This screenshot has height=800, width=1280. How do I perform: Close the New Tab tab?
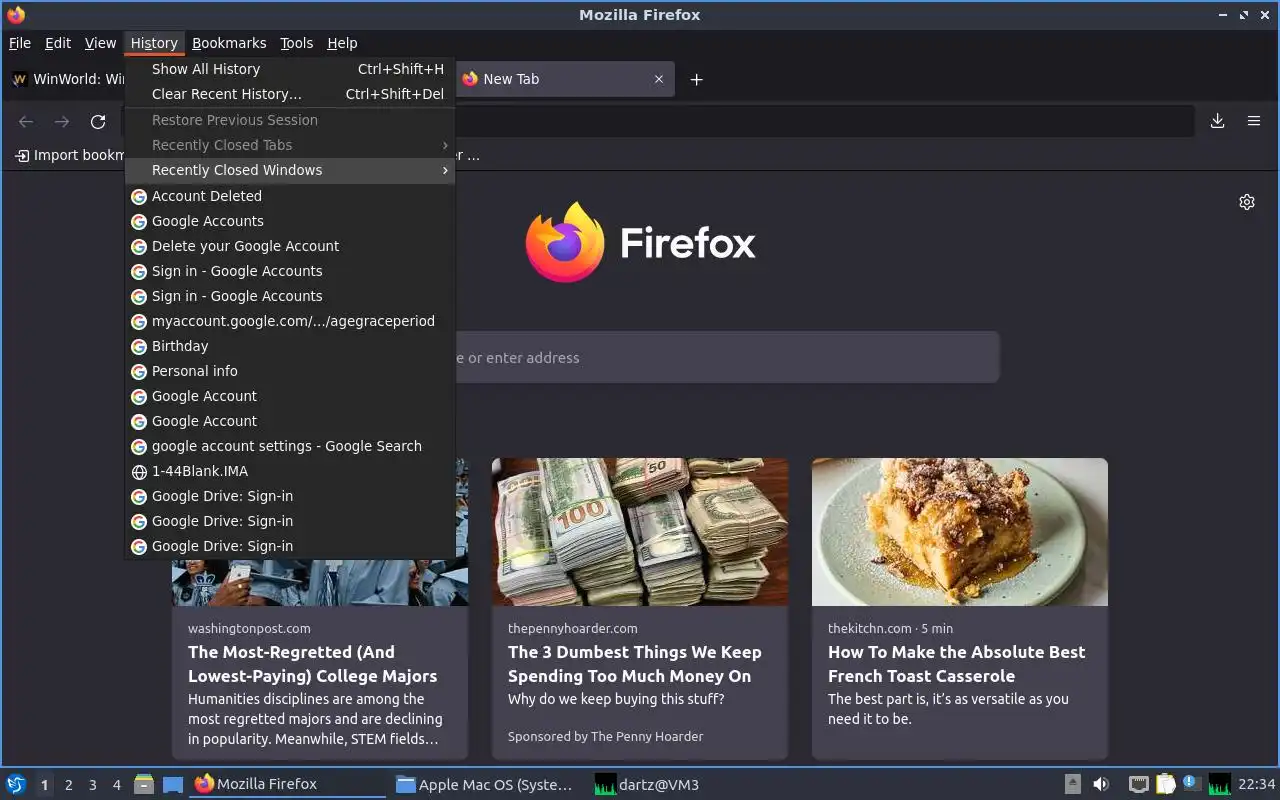[x=659, y=79]
